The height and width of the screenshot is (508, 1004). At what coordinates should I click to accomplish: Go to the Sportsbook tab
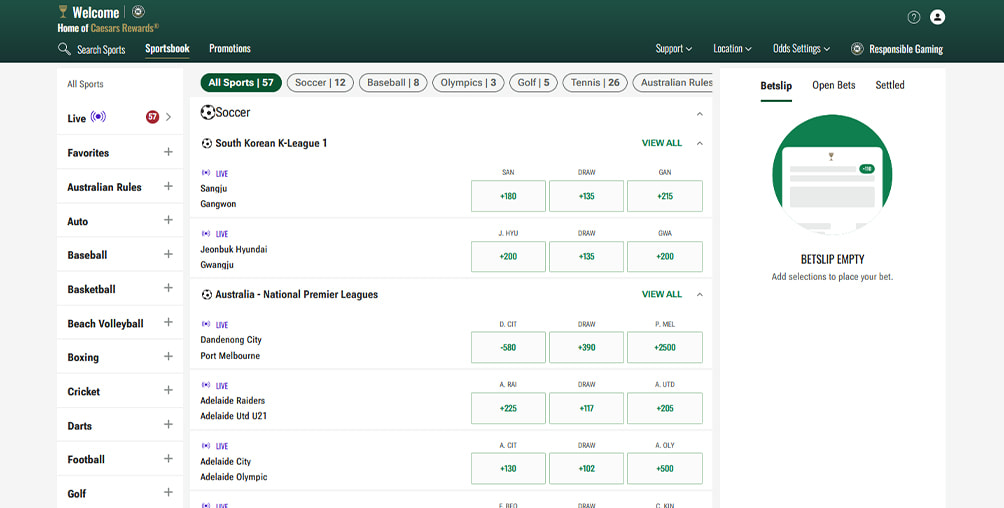(x=167, y=49)
